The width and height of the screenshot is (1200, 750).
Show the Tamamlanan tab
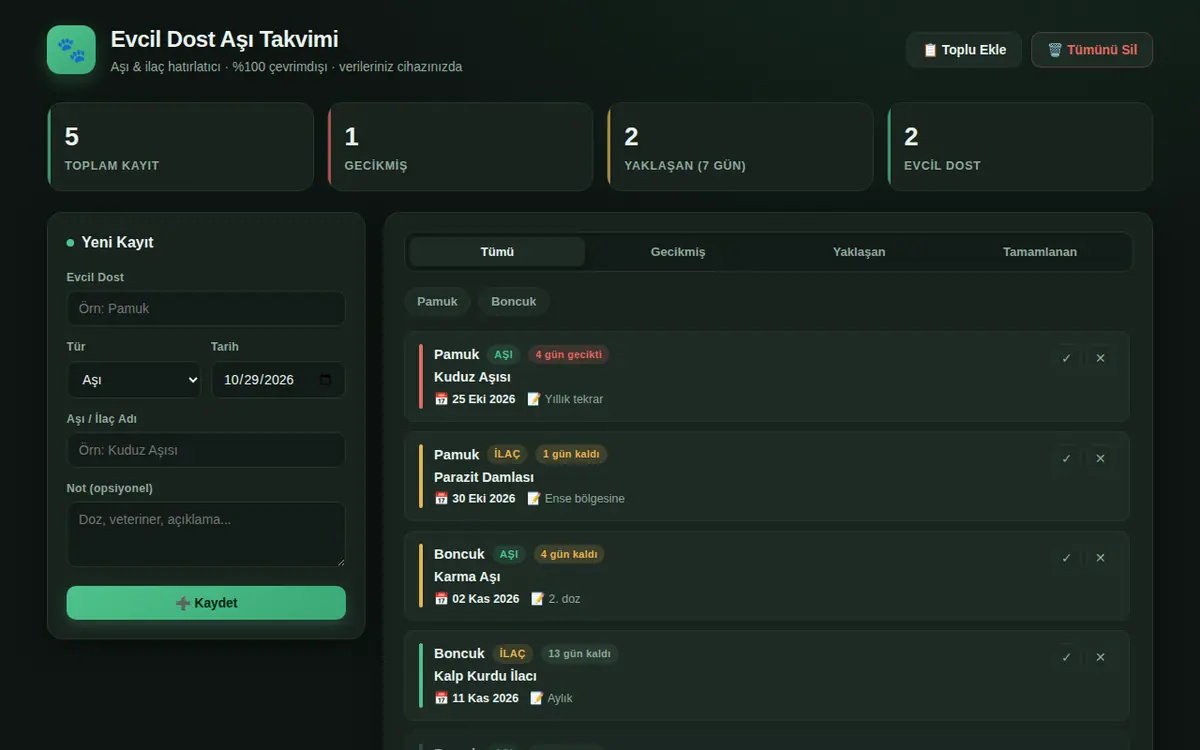click(1040, 252)
